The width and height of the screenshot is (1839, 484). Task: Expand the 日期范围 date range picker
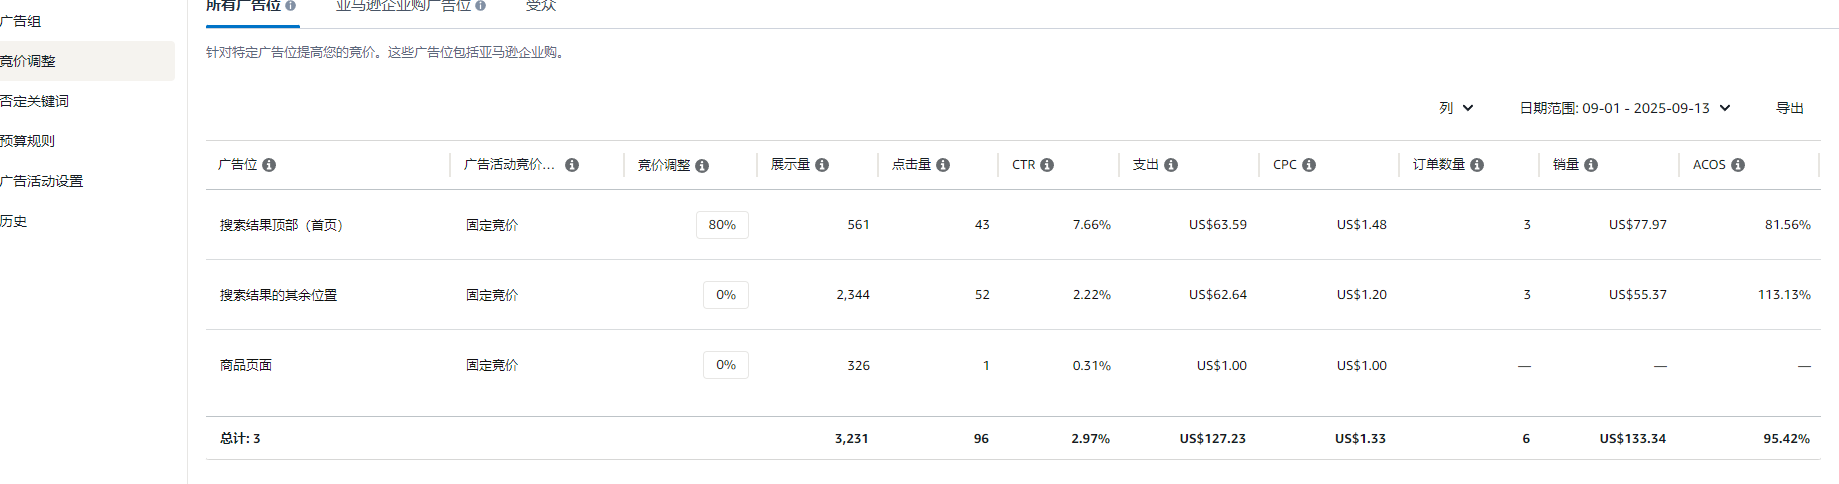1625,108
